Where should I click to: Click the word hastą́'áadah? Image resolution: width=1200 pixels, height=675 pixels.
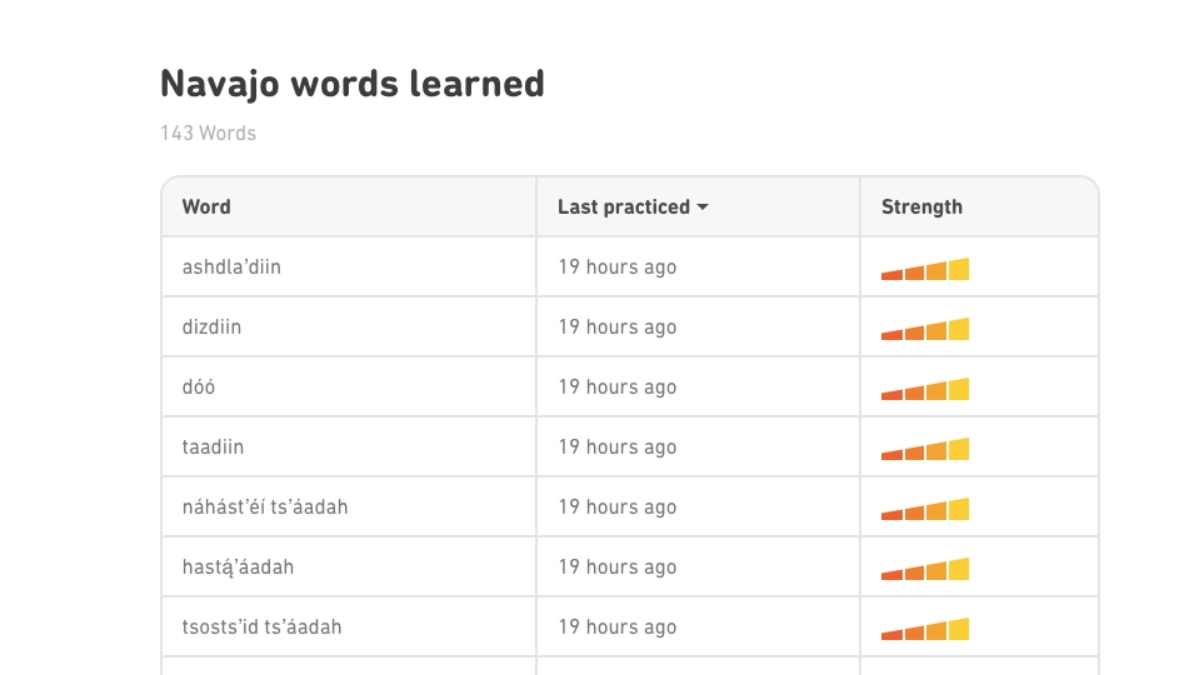click(237, 567)
